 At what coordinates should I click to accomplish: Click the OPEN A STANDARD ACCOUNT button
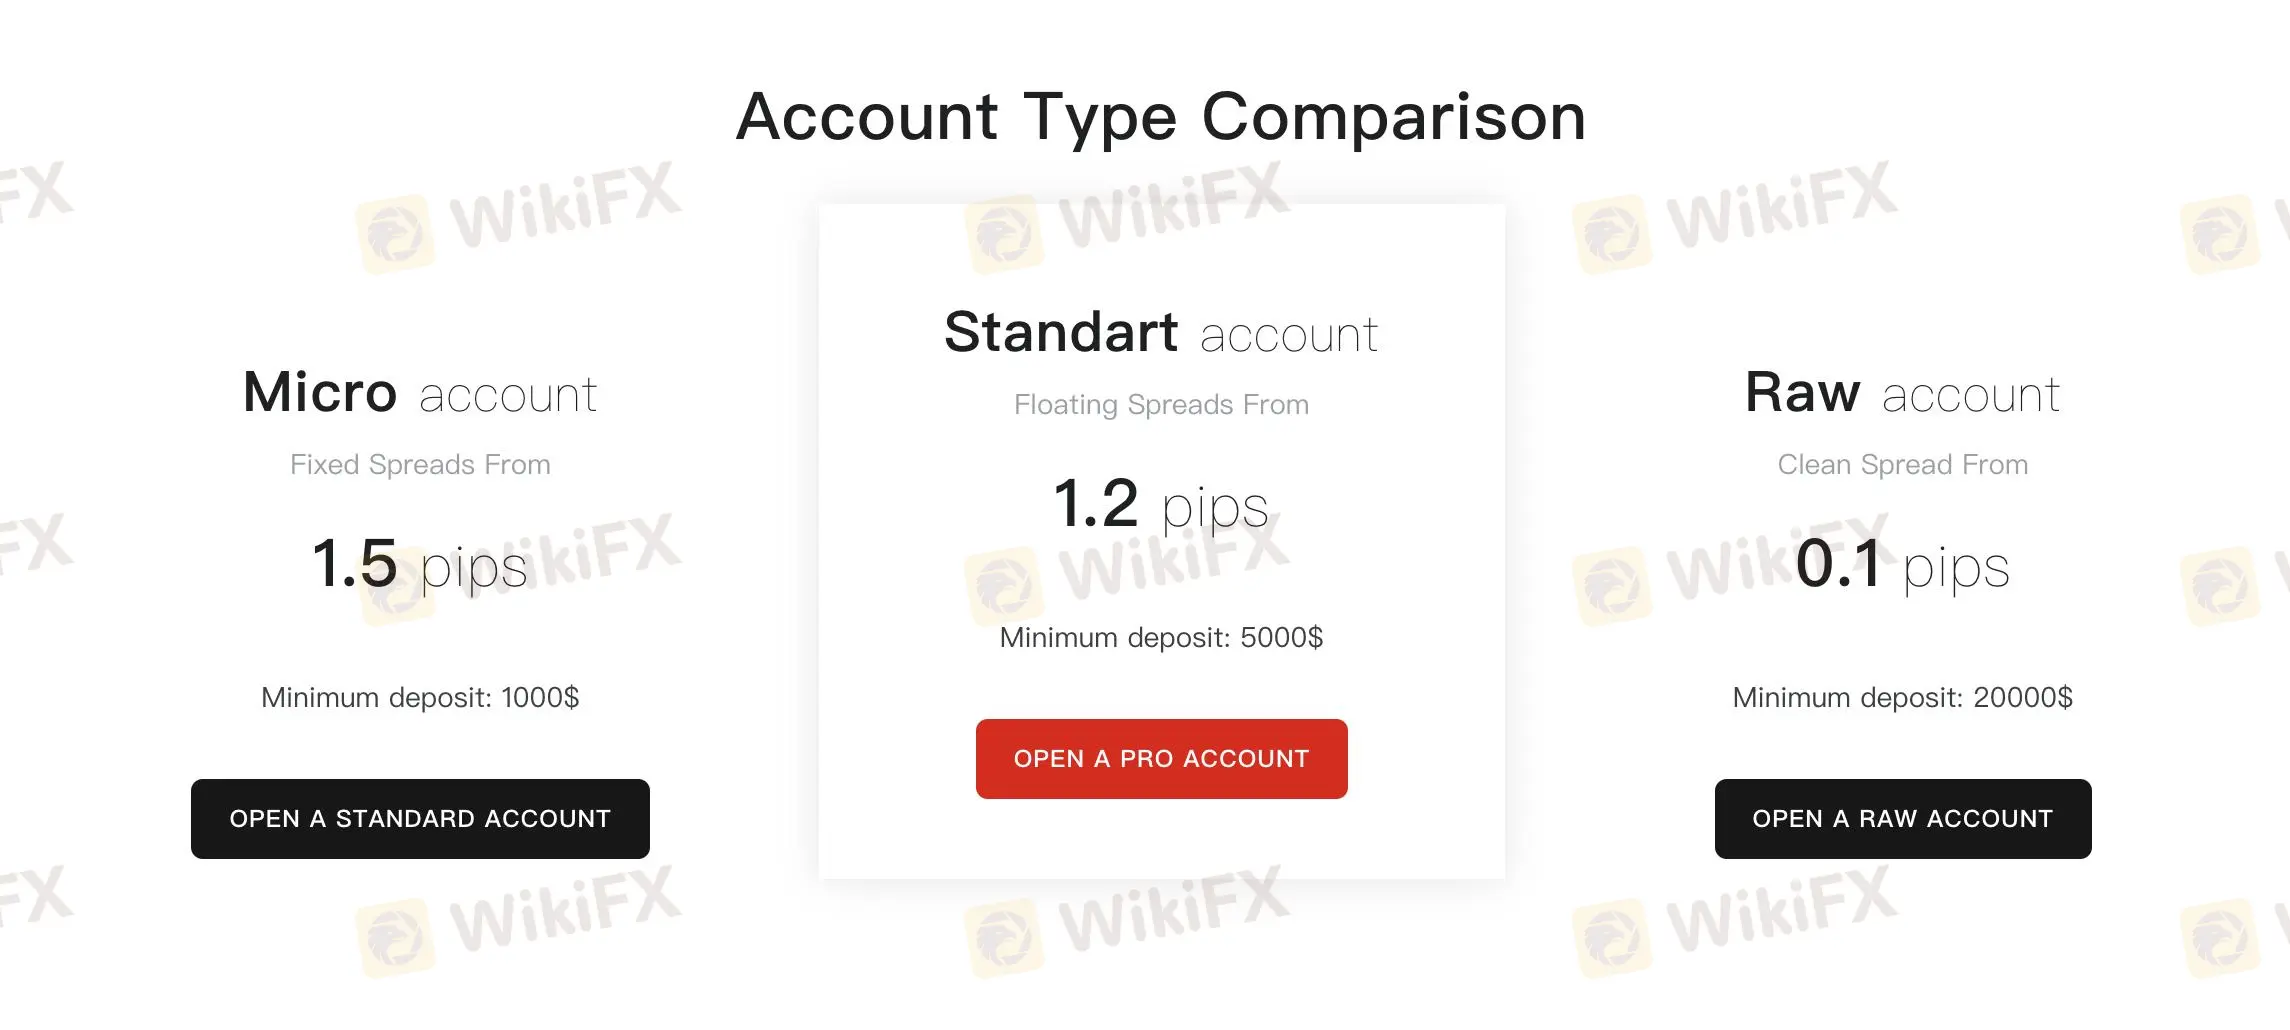point(419,818)
